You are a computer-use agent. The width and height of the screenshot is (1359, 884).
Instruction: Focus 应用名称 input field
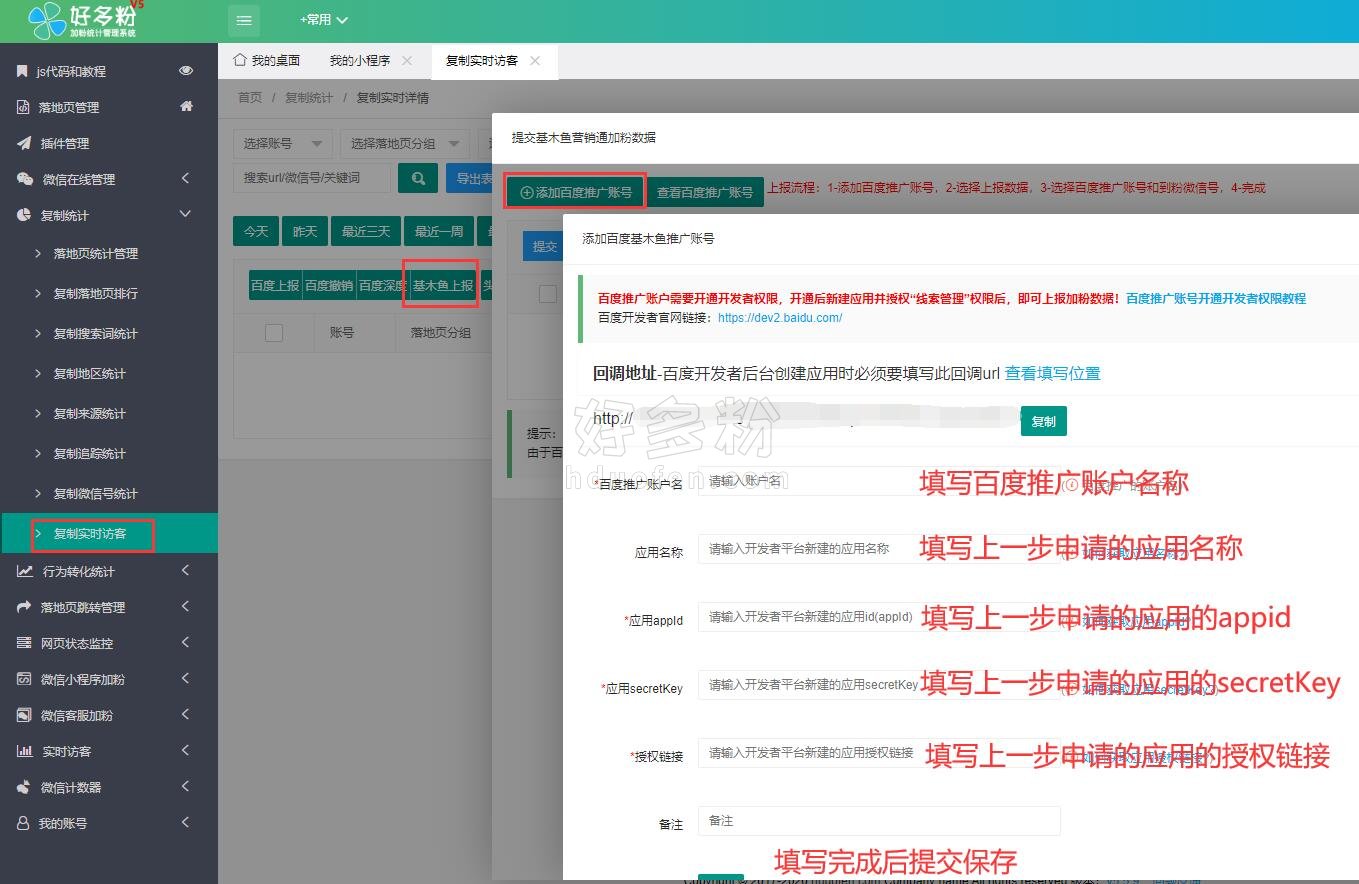(879, 549)
